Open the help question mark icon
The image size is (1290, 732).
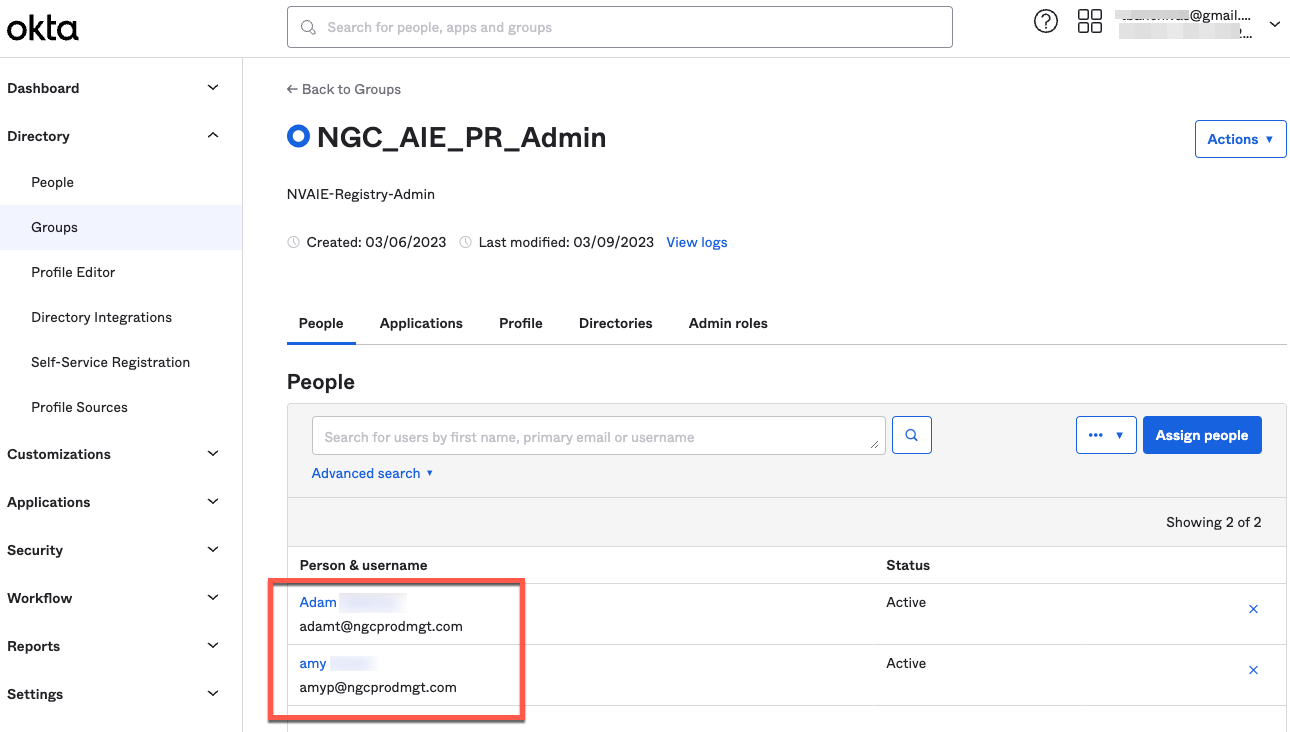click(x=1046, y=22)
